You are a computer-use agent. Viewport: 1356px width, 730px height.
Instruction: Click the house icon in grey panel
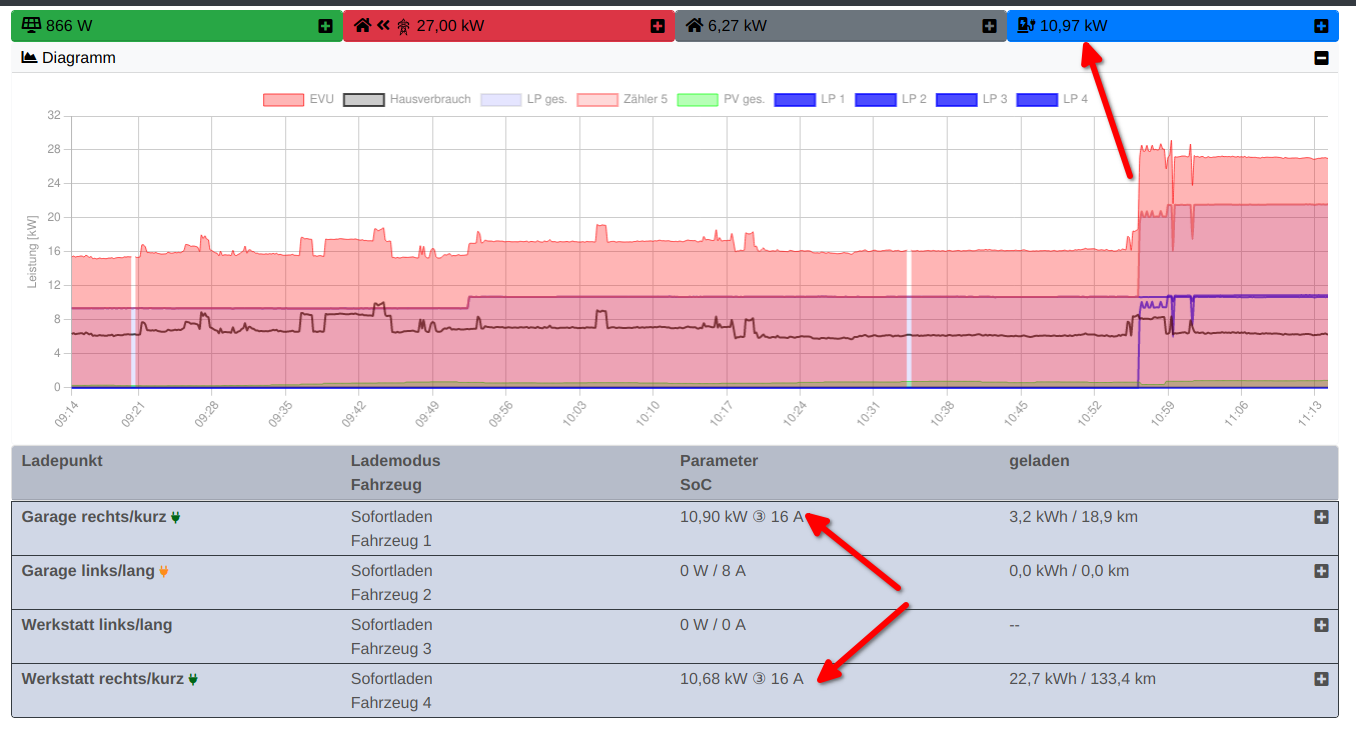[694, 25]
